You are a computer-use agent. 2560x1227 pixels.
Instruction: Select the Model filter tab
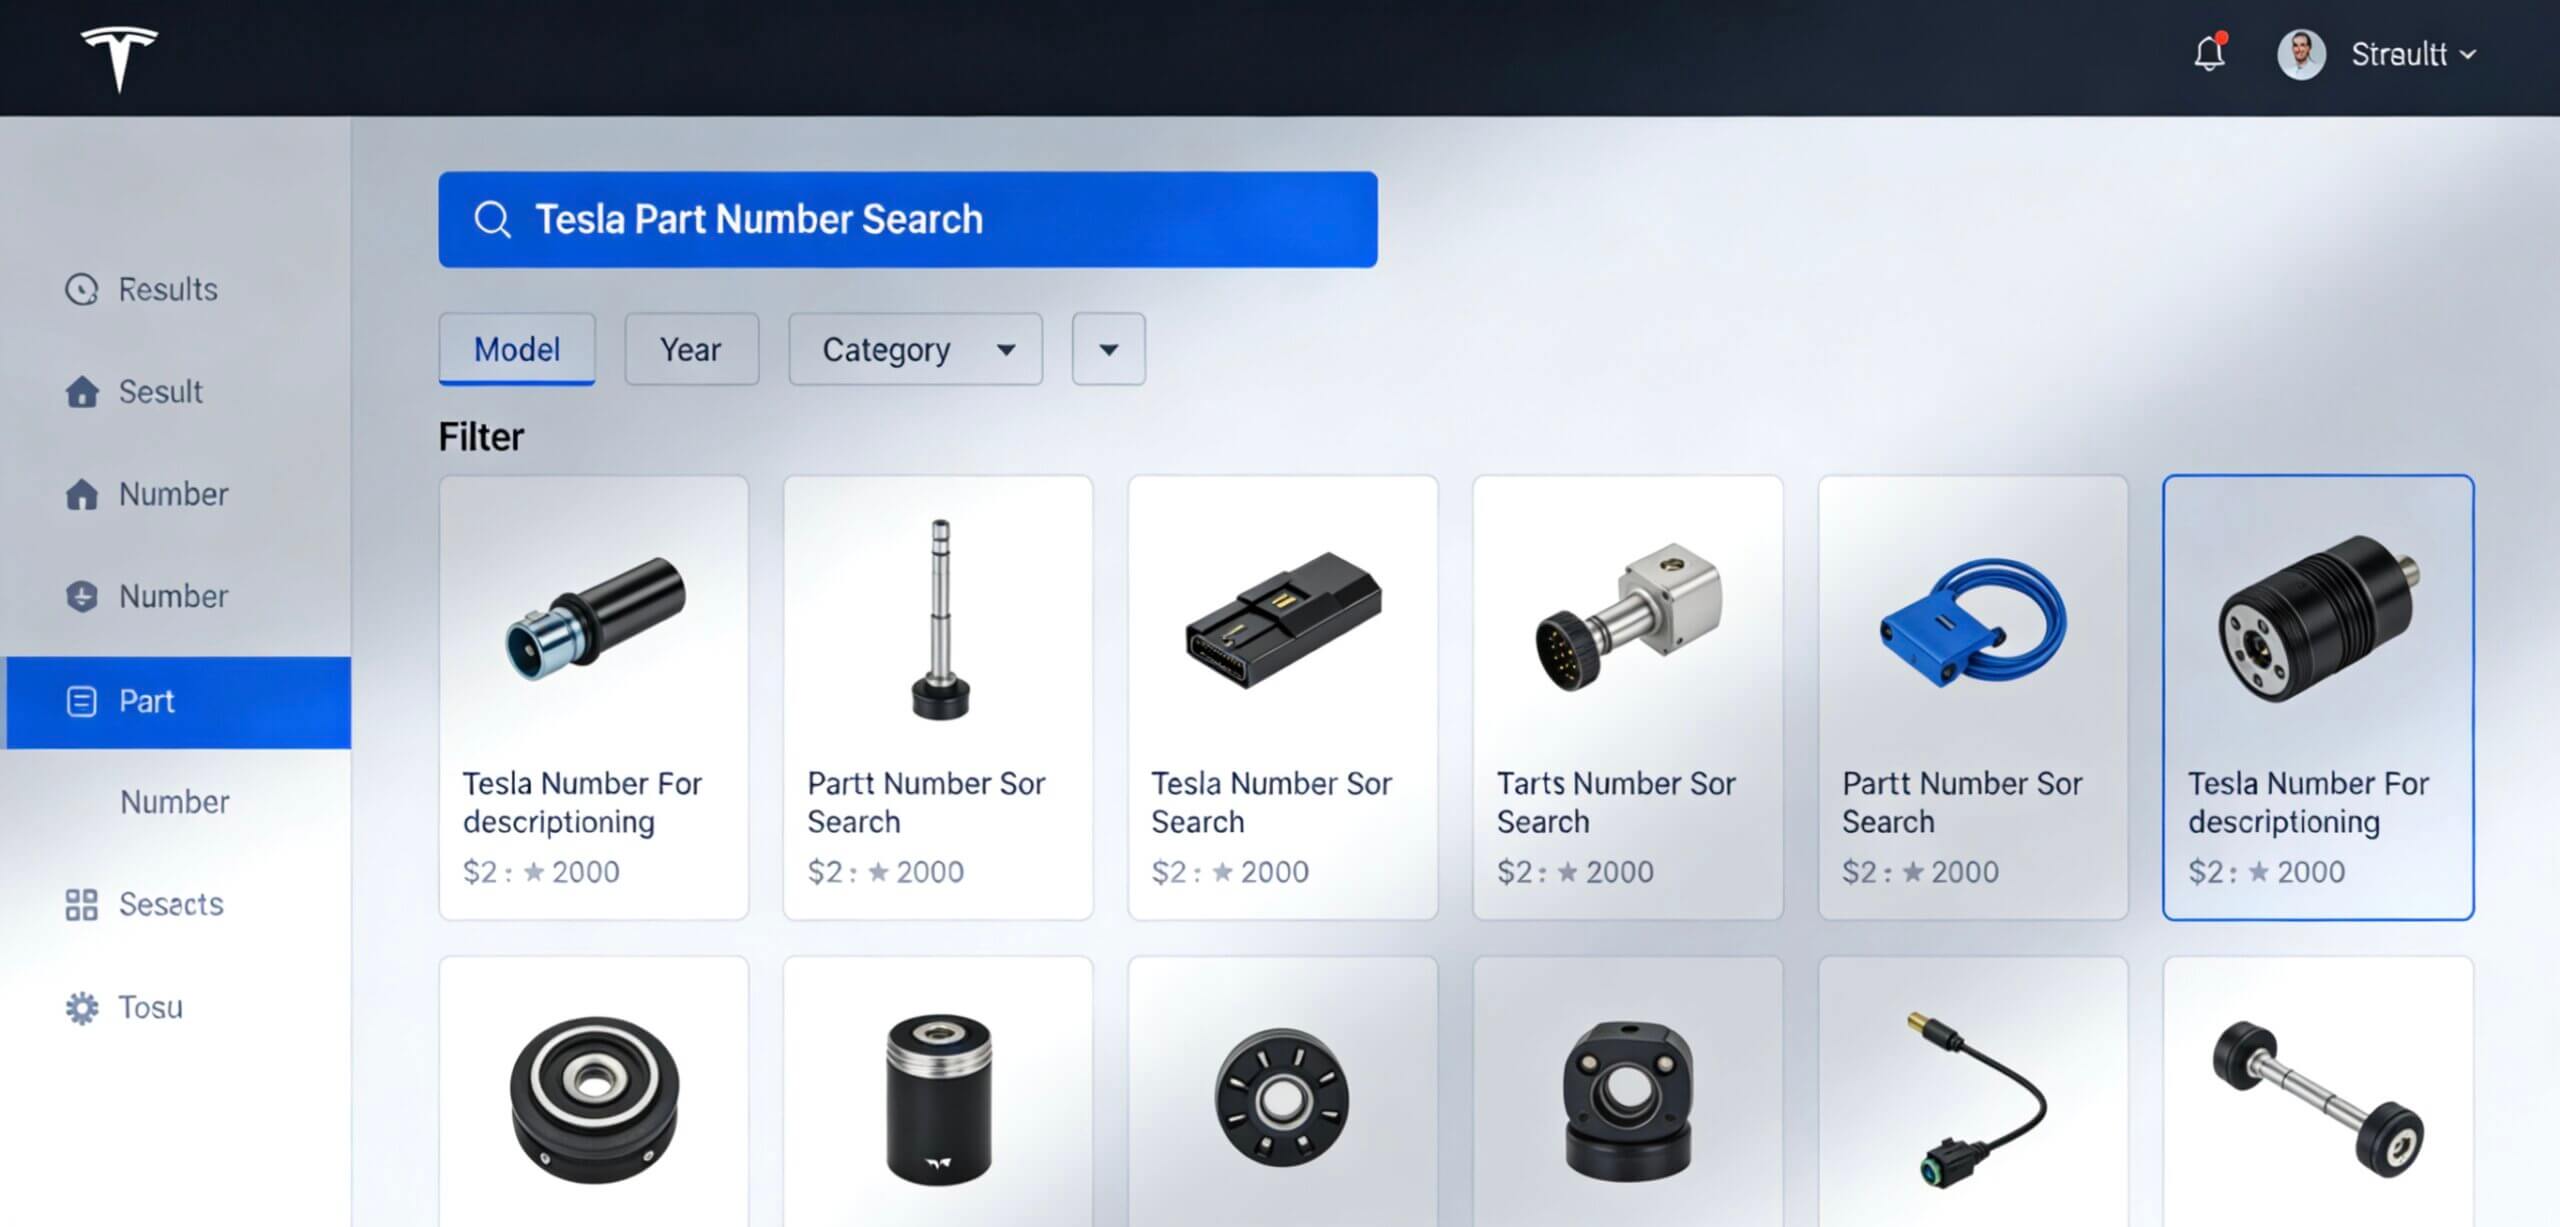517,349
